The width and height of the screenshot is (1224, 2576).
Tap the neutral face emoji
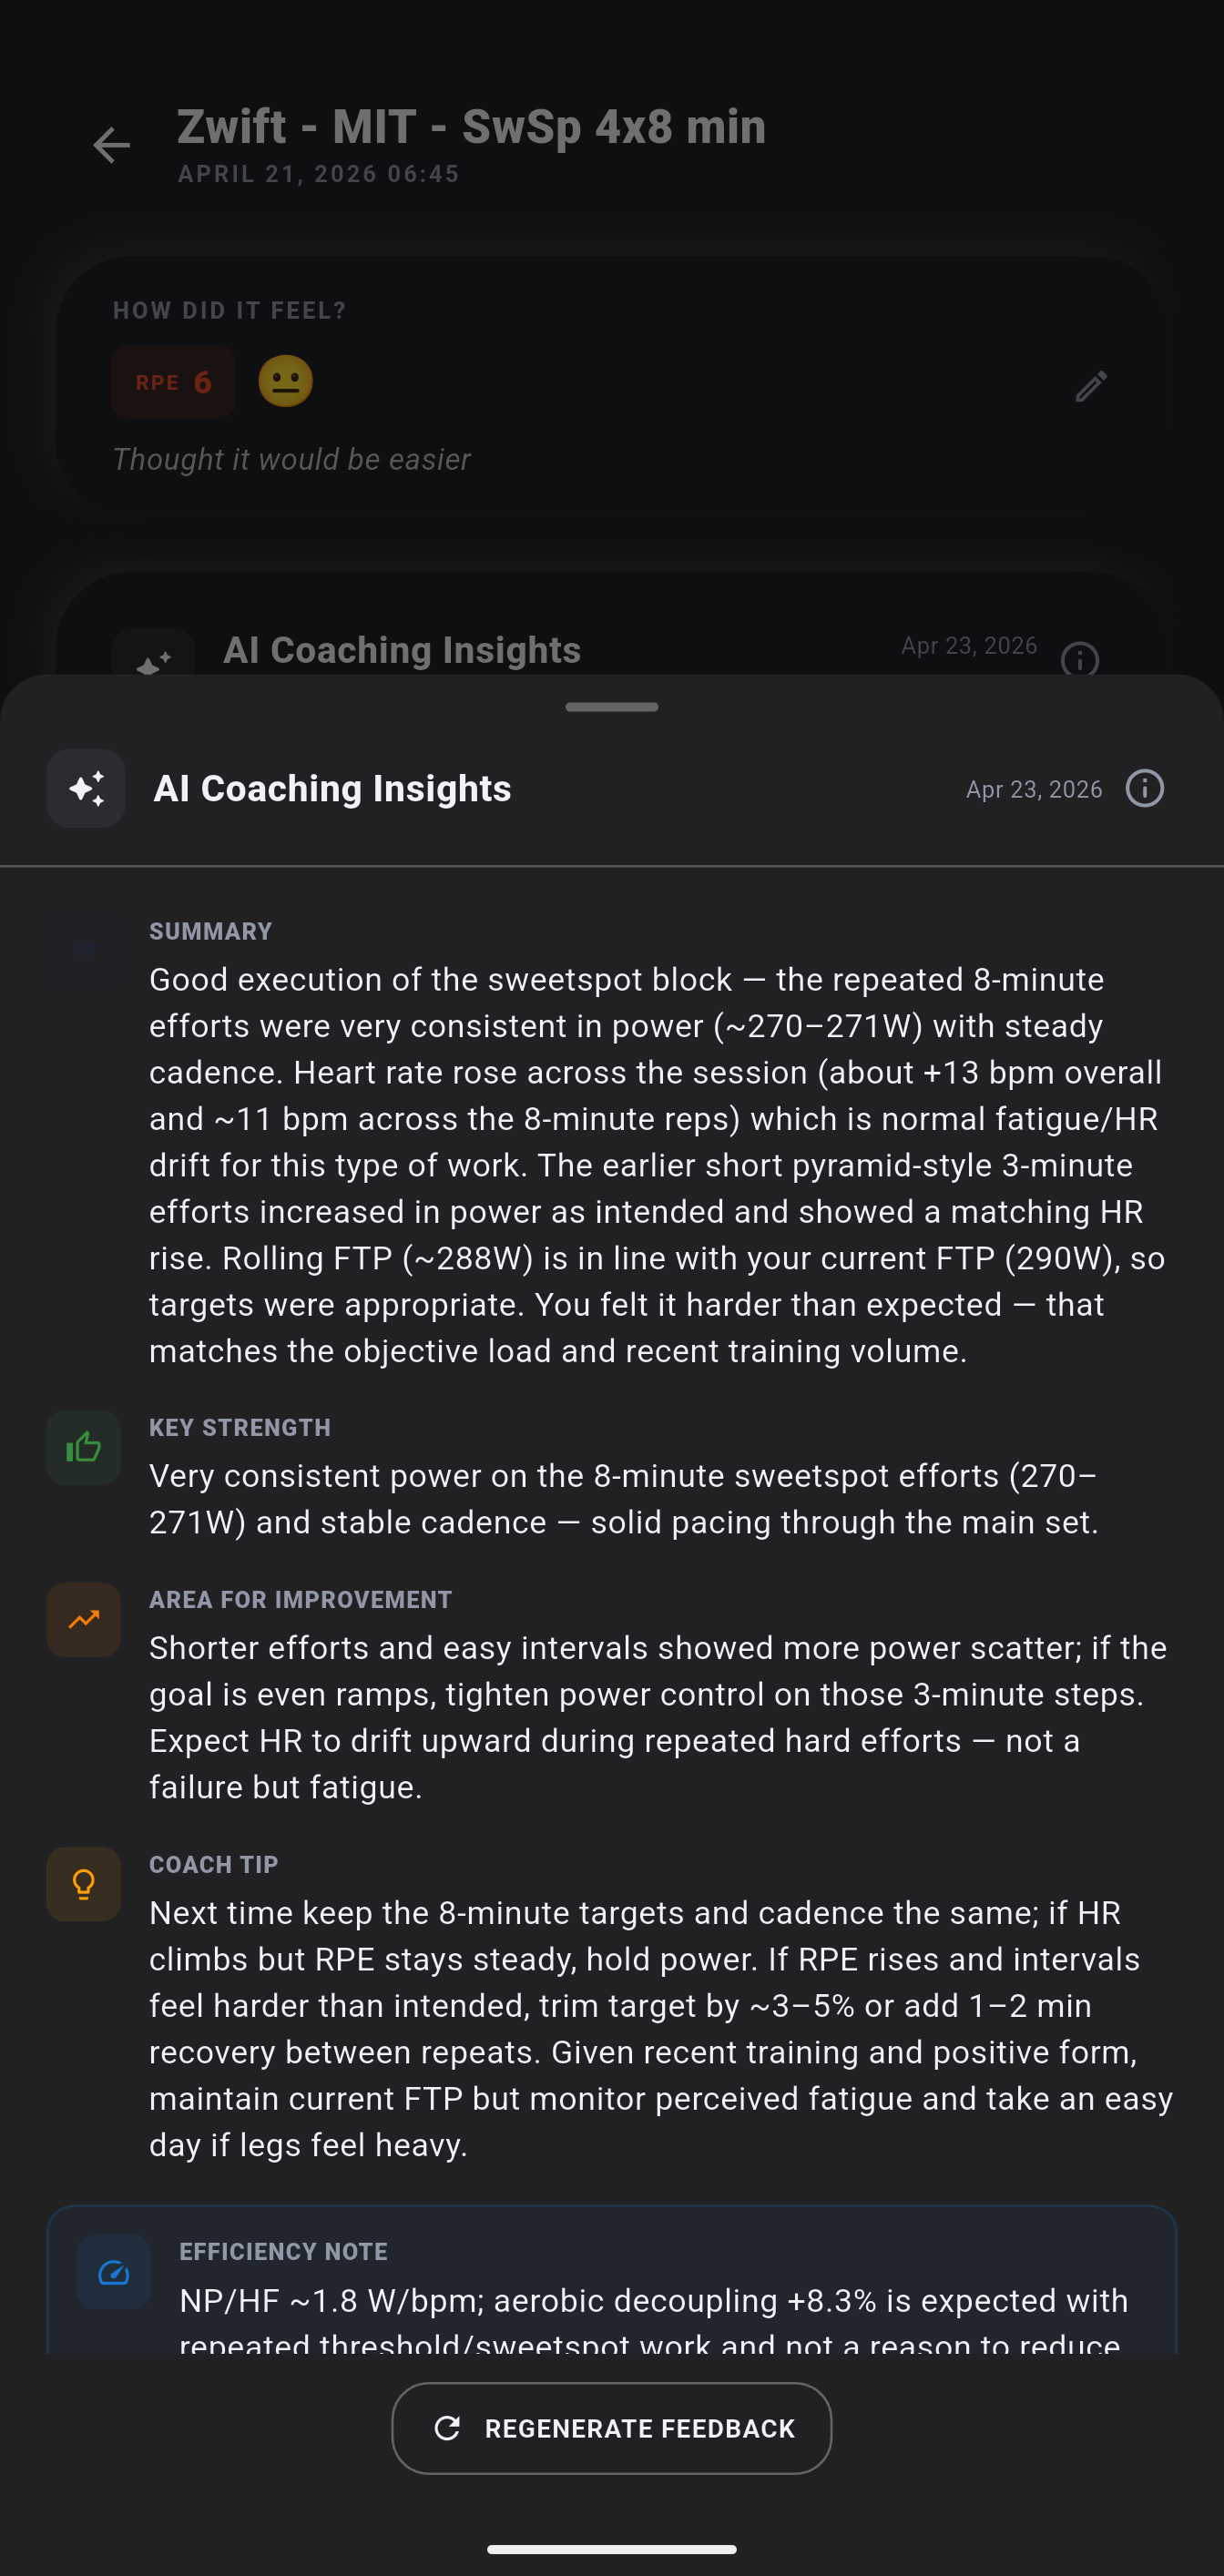(286, 382)
